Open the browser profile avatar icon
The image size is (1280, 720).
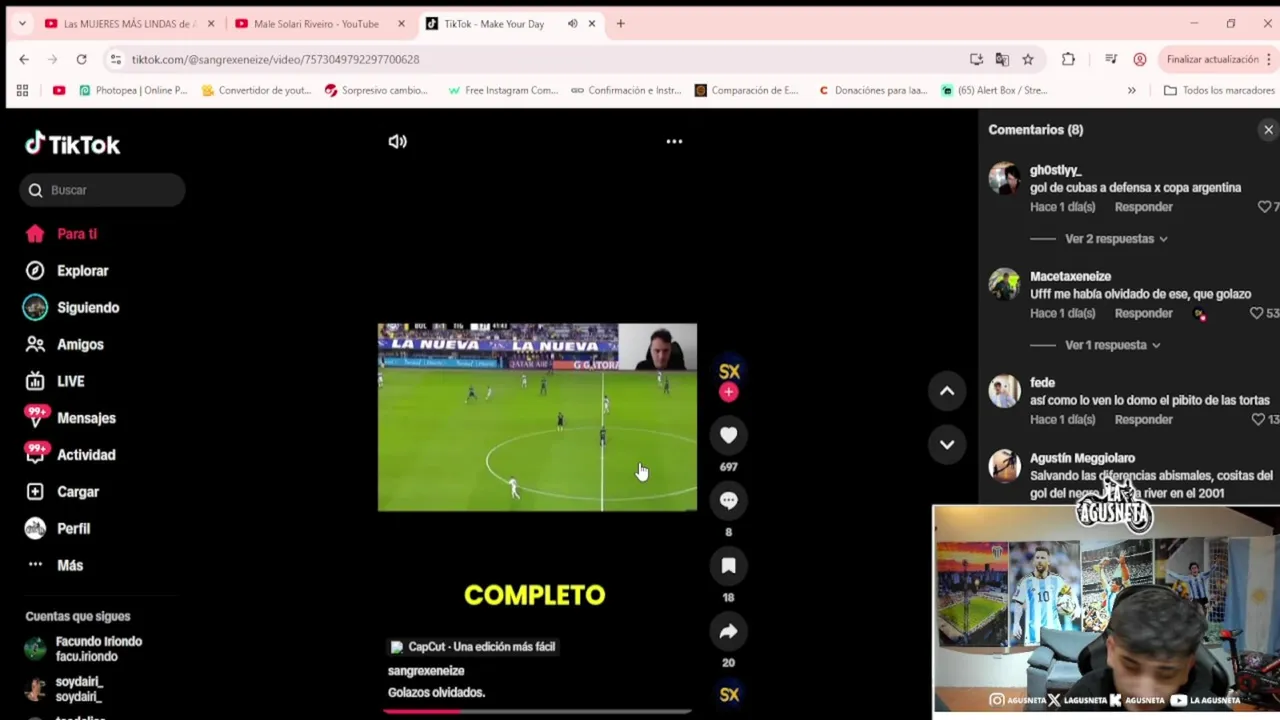1139,60
